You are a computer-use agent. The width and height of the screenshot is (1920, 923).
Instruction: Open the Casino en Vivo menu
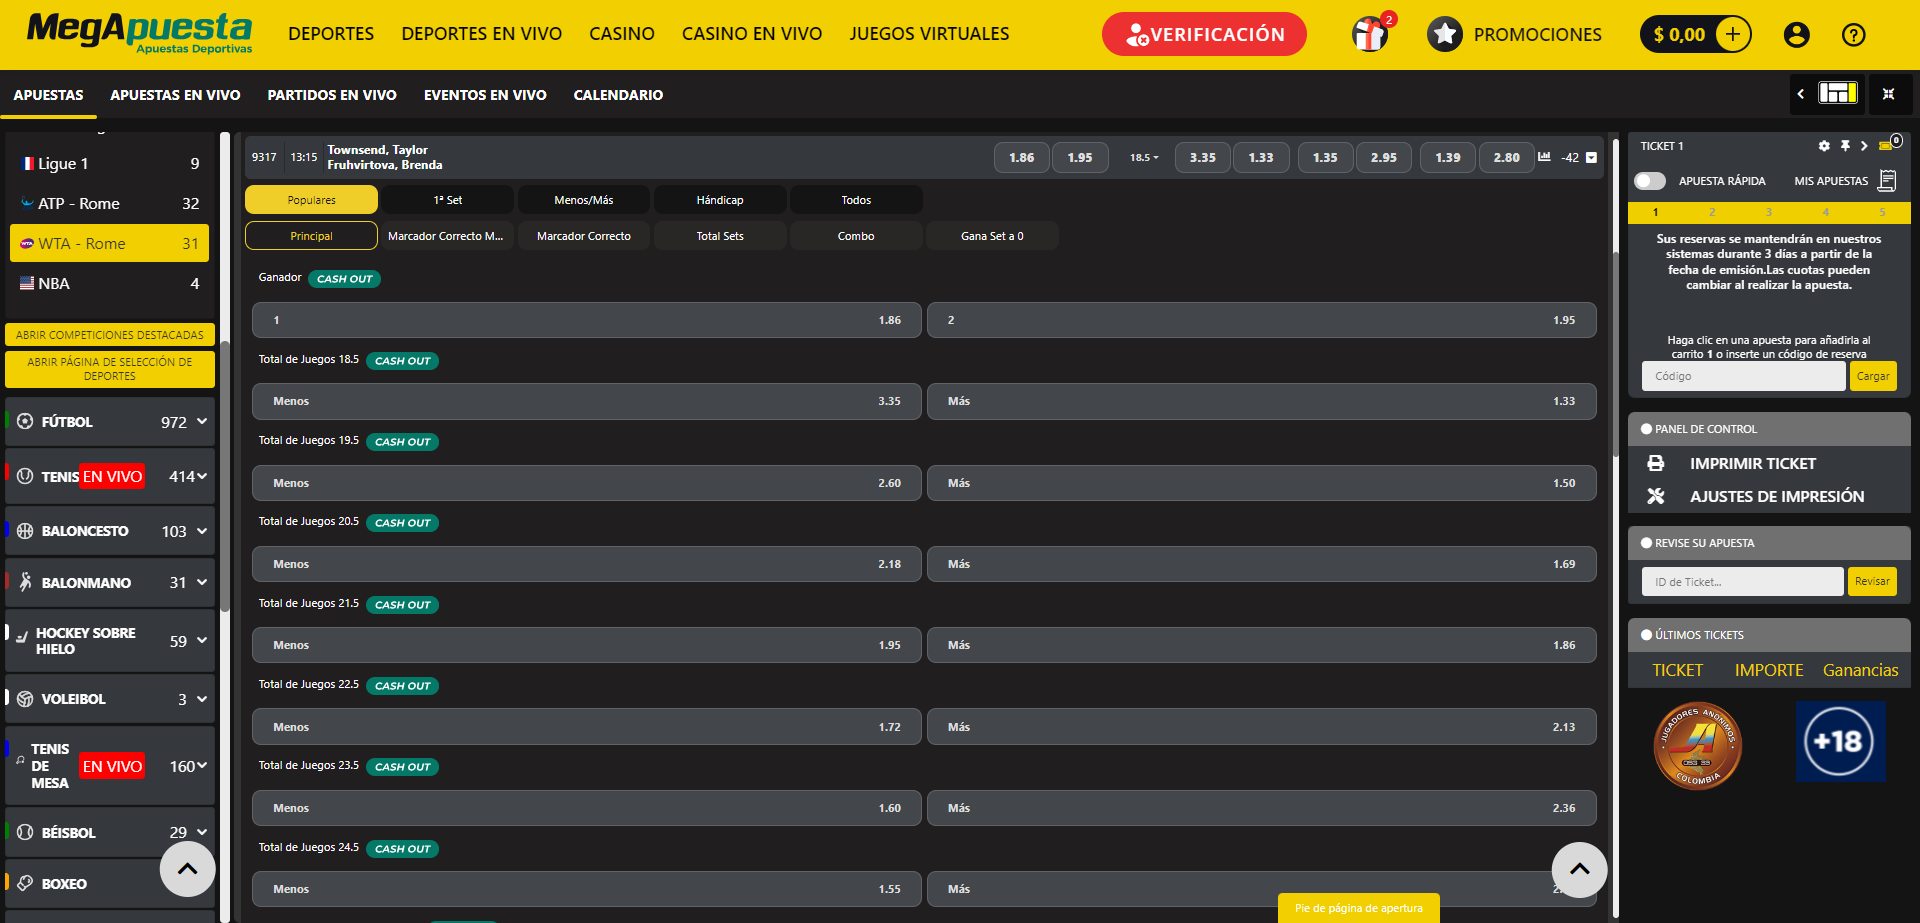[752, 34]
